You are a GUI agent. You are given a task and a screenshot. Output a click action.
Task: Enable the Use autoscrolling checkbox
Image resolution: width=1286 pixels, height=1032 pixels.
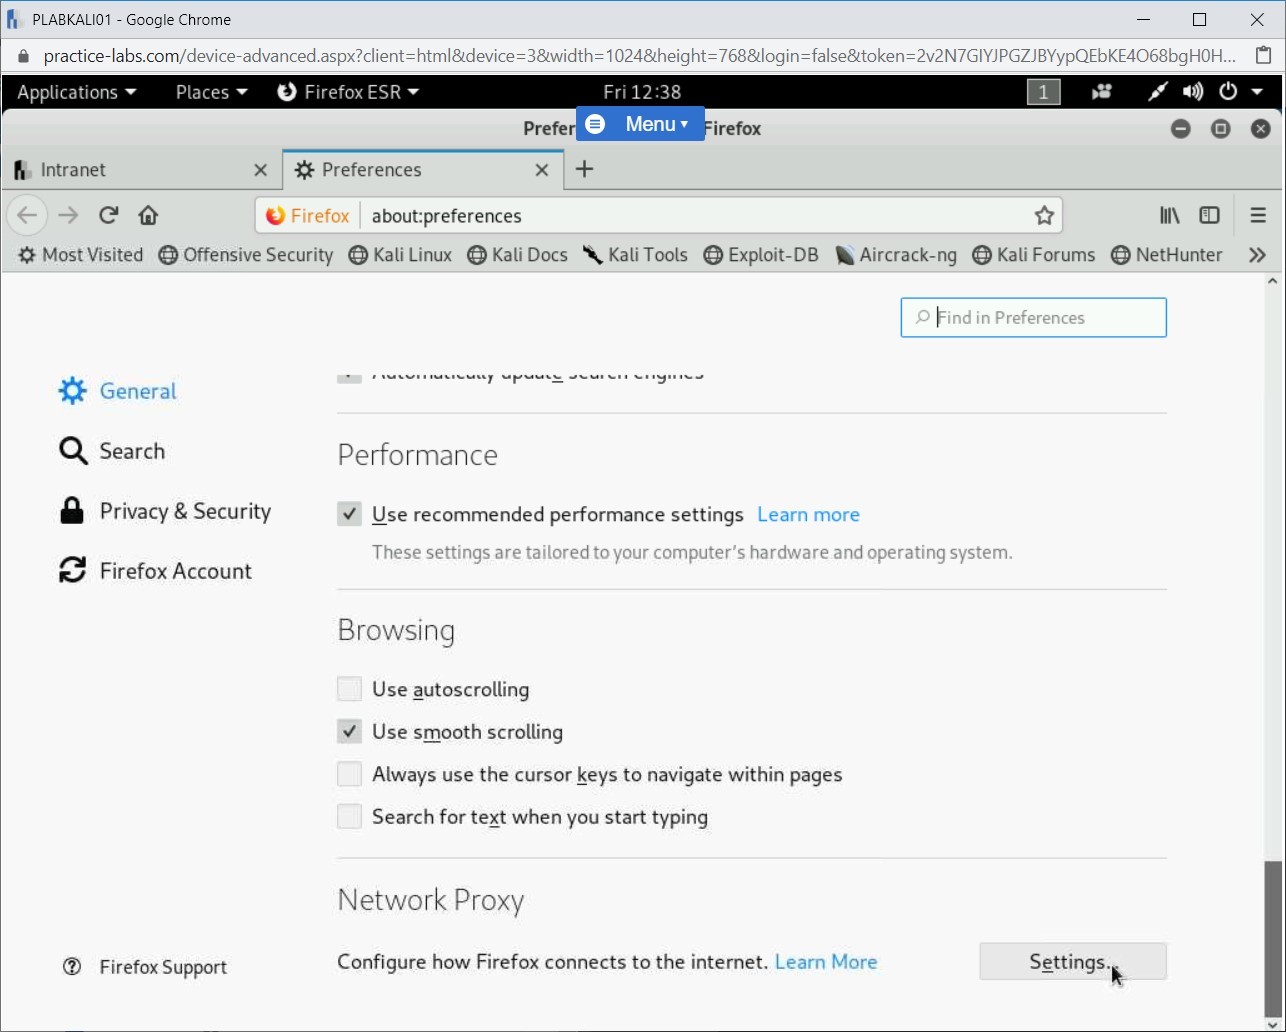(349, 690)
